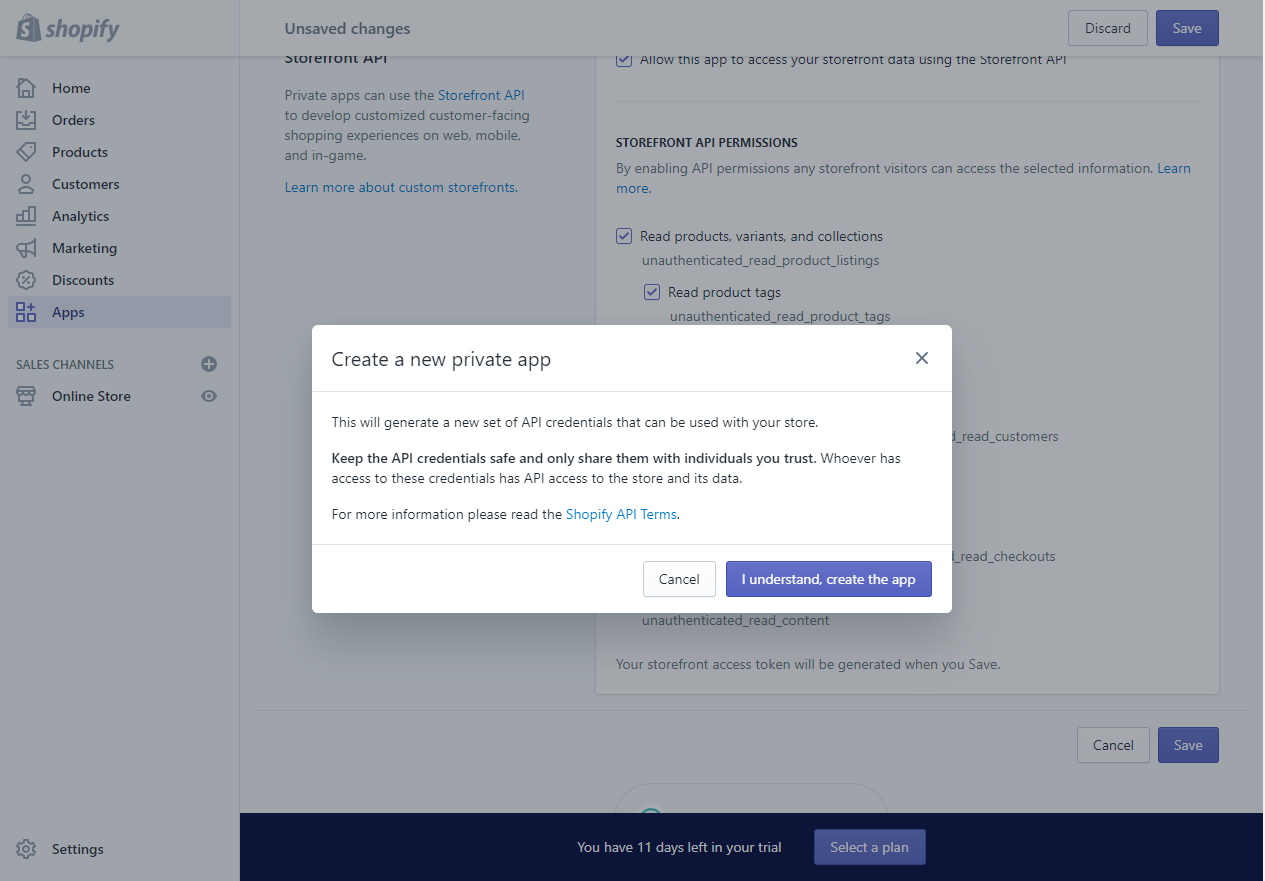Click the Customers person icon

pos(26,184)
